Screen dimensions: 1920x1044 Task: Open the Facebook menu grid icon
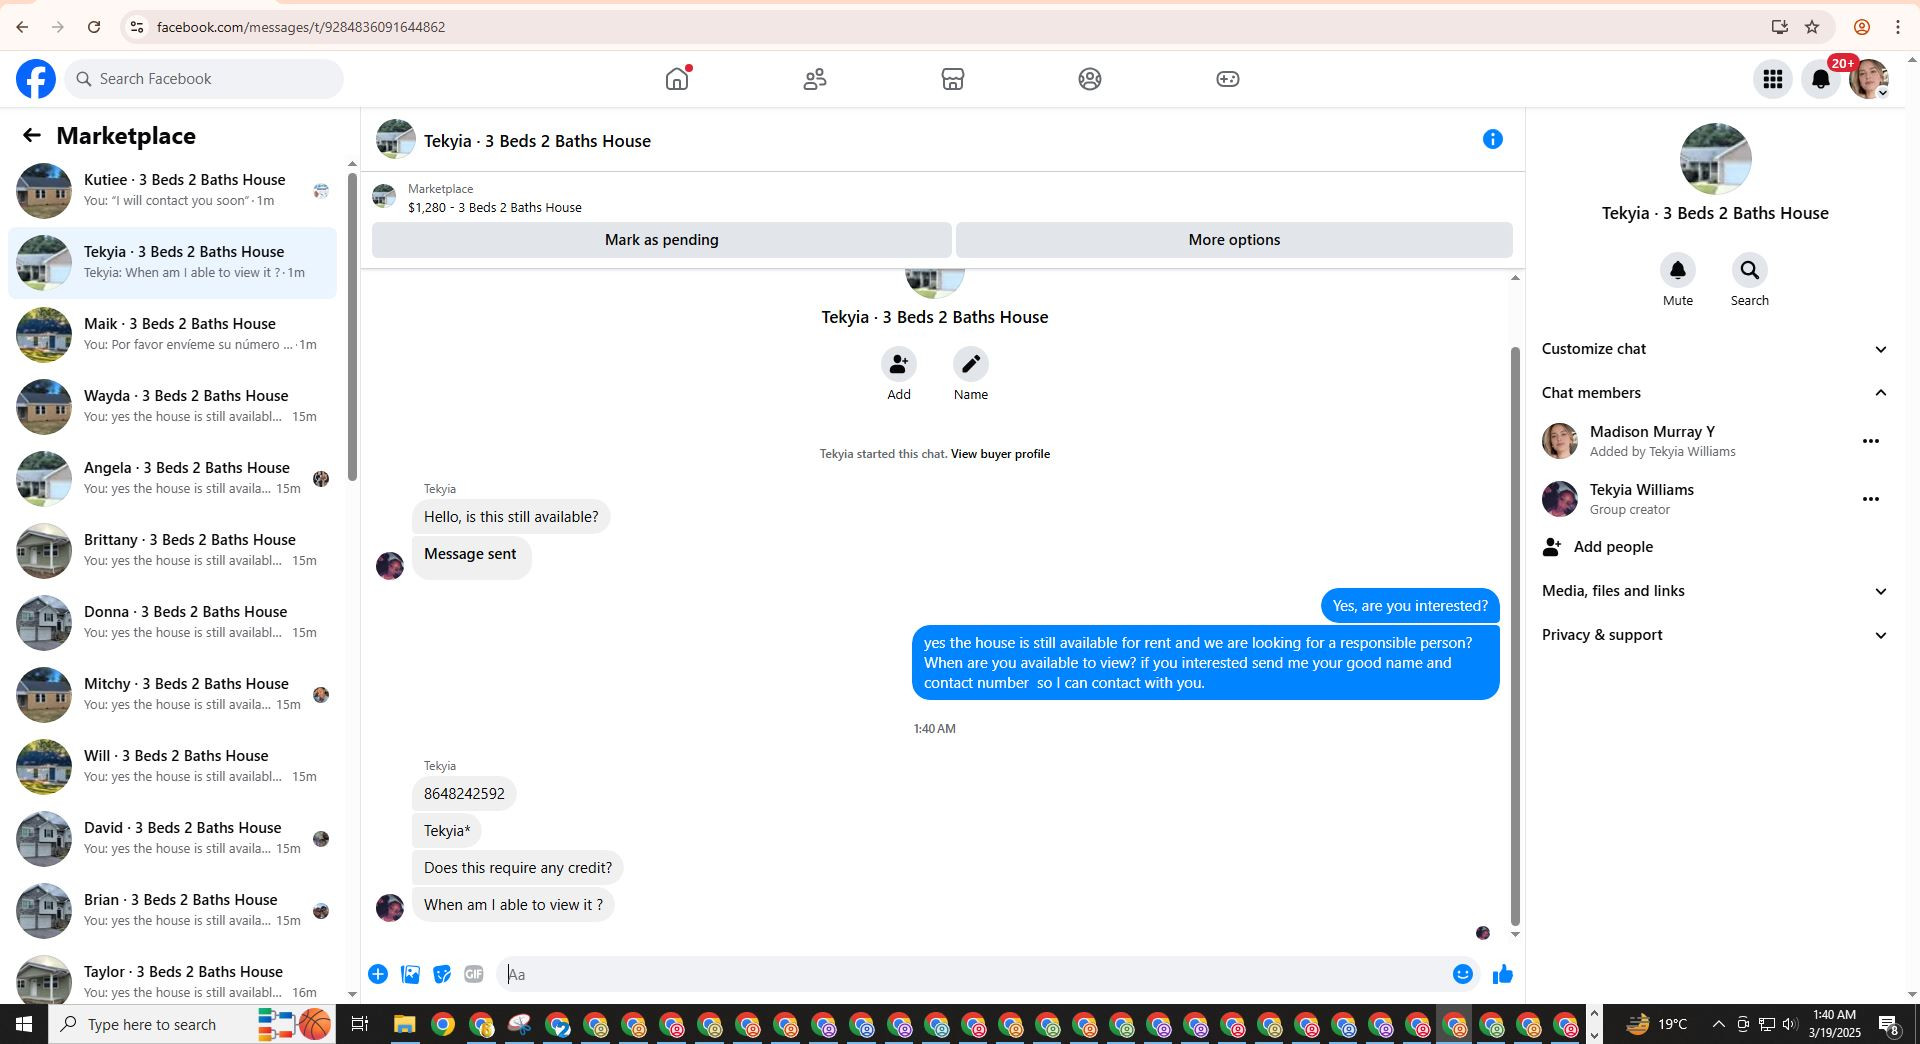tap(1773, 79)
